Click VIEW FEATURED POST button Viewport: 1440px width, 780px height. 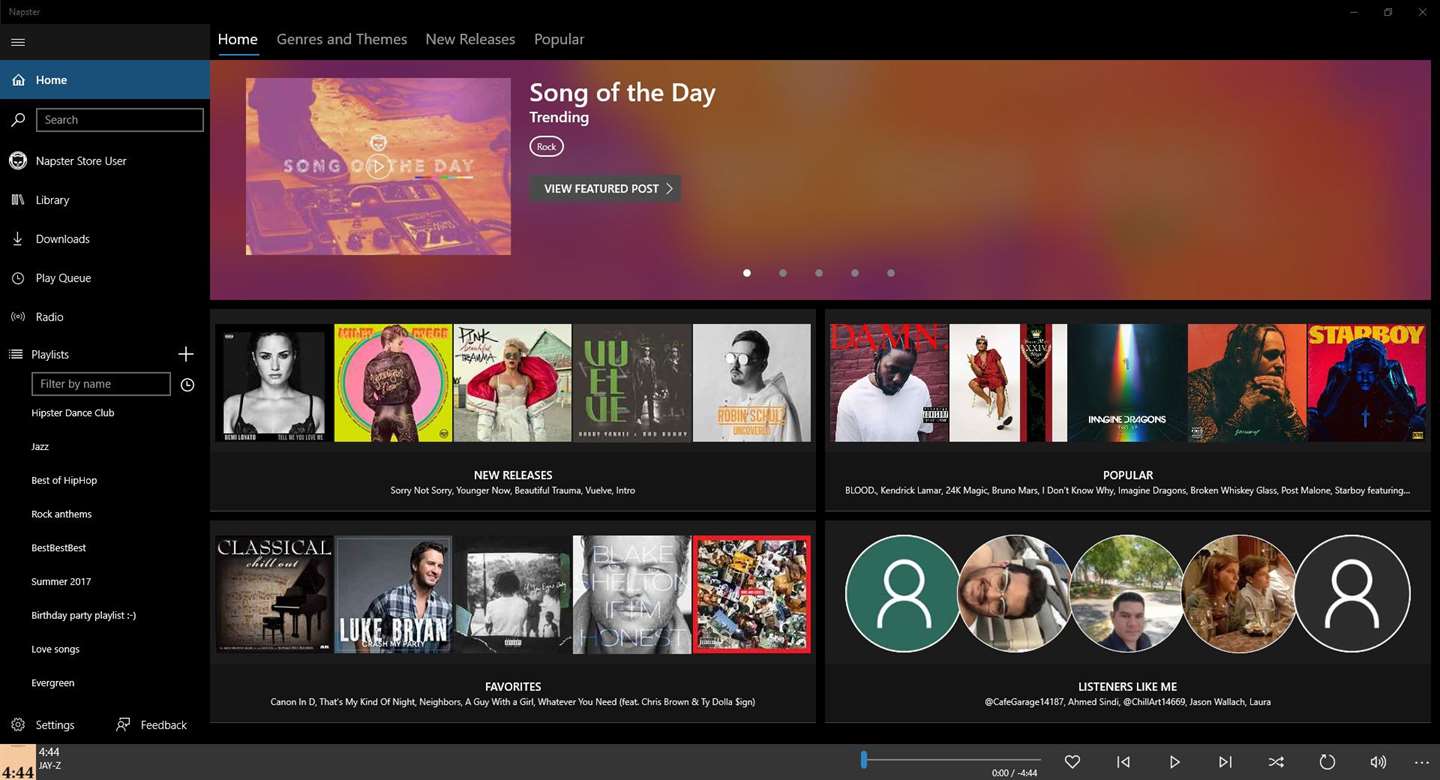(x=606, y=188)
